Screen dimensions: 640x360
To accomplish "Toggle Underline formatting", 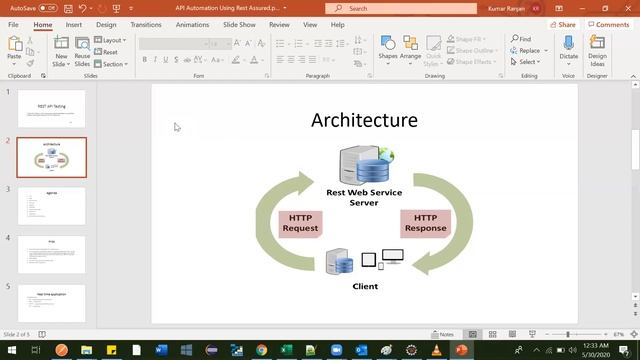I will 166,60.
